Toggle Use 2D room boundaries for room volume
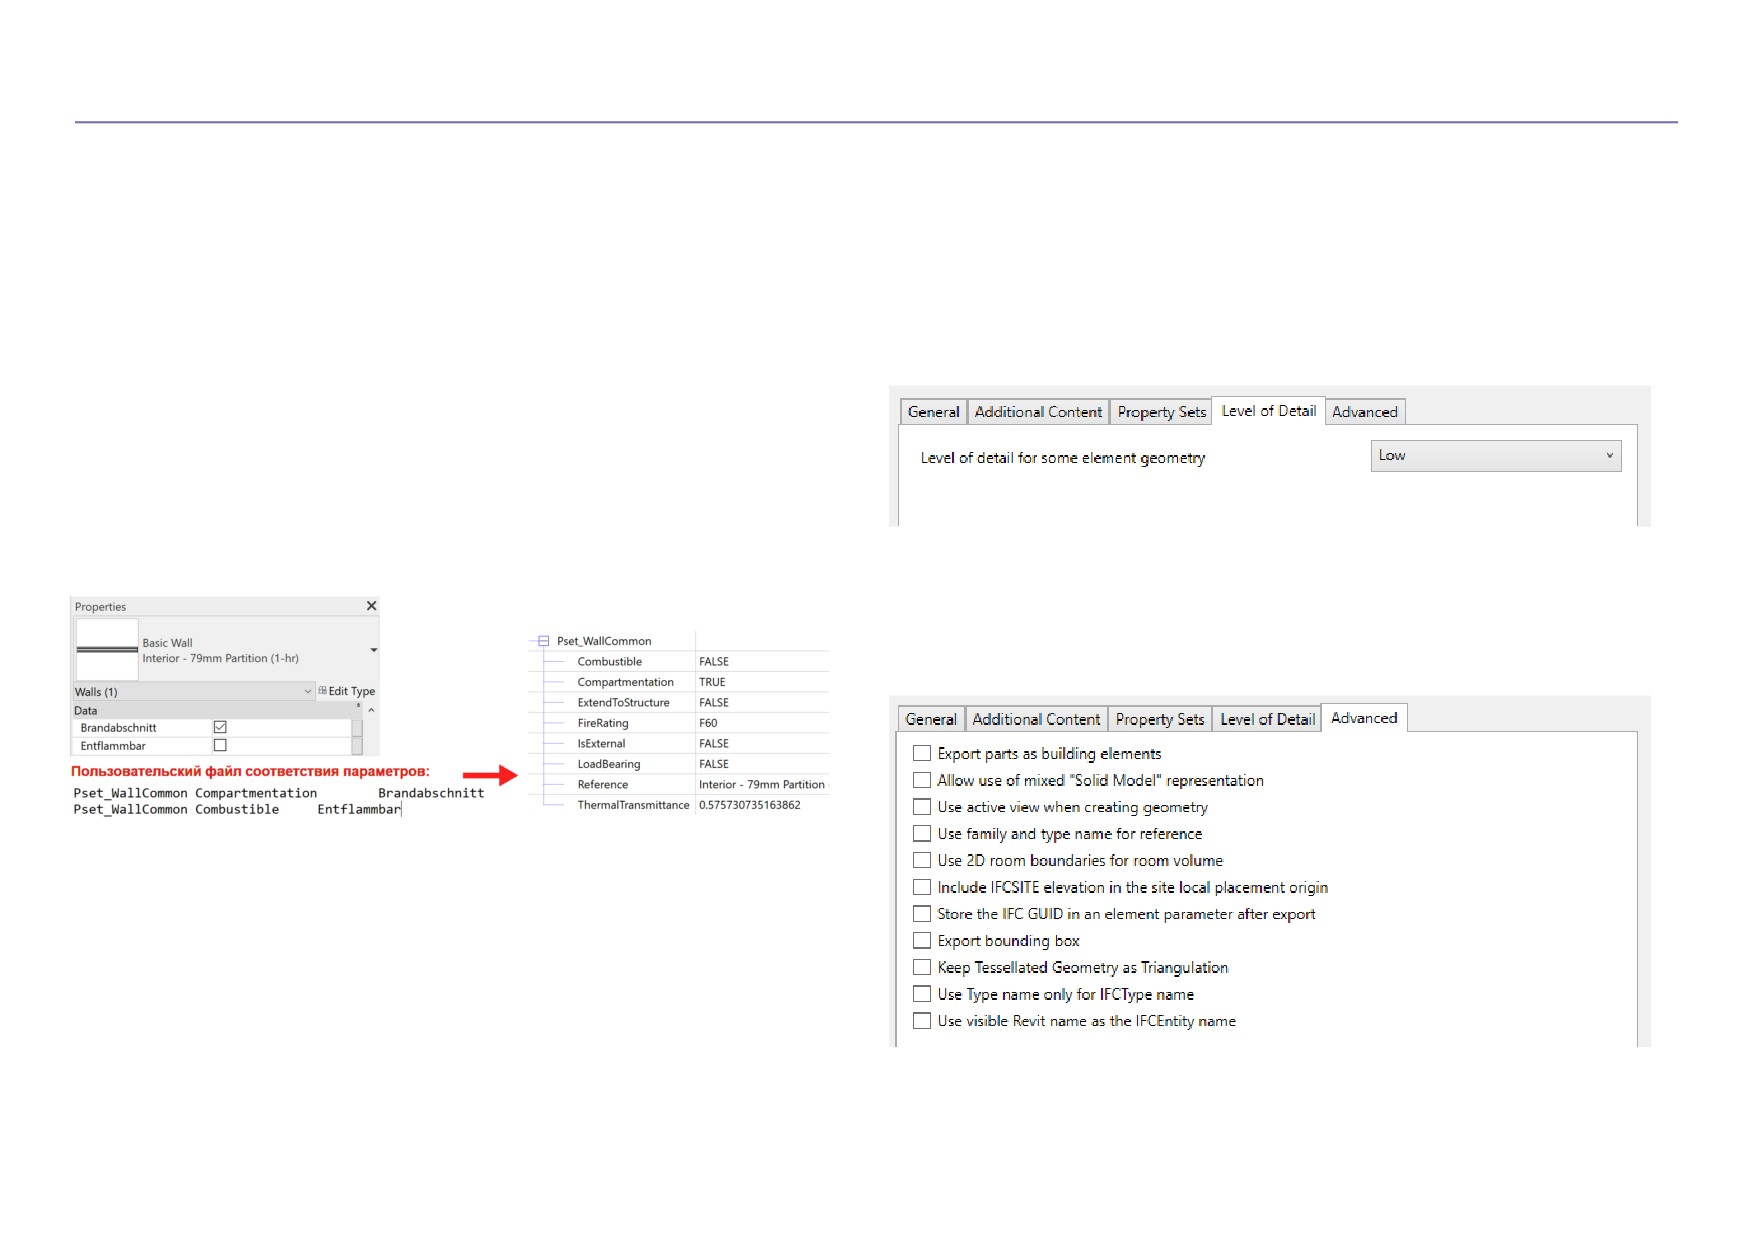Viewport: 1752px width, 1239px height. coord(922,860)
